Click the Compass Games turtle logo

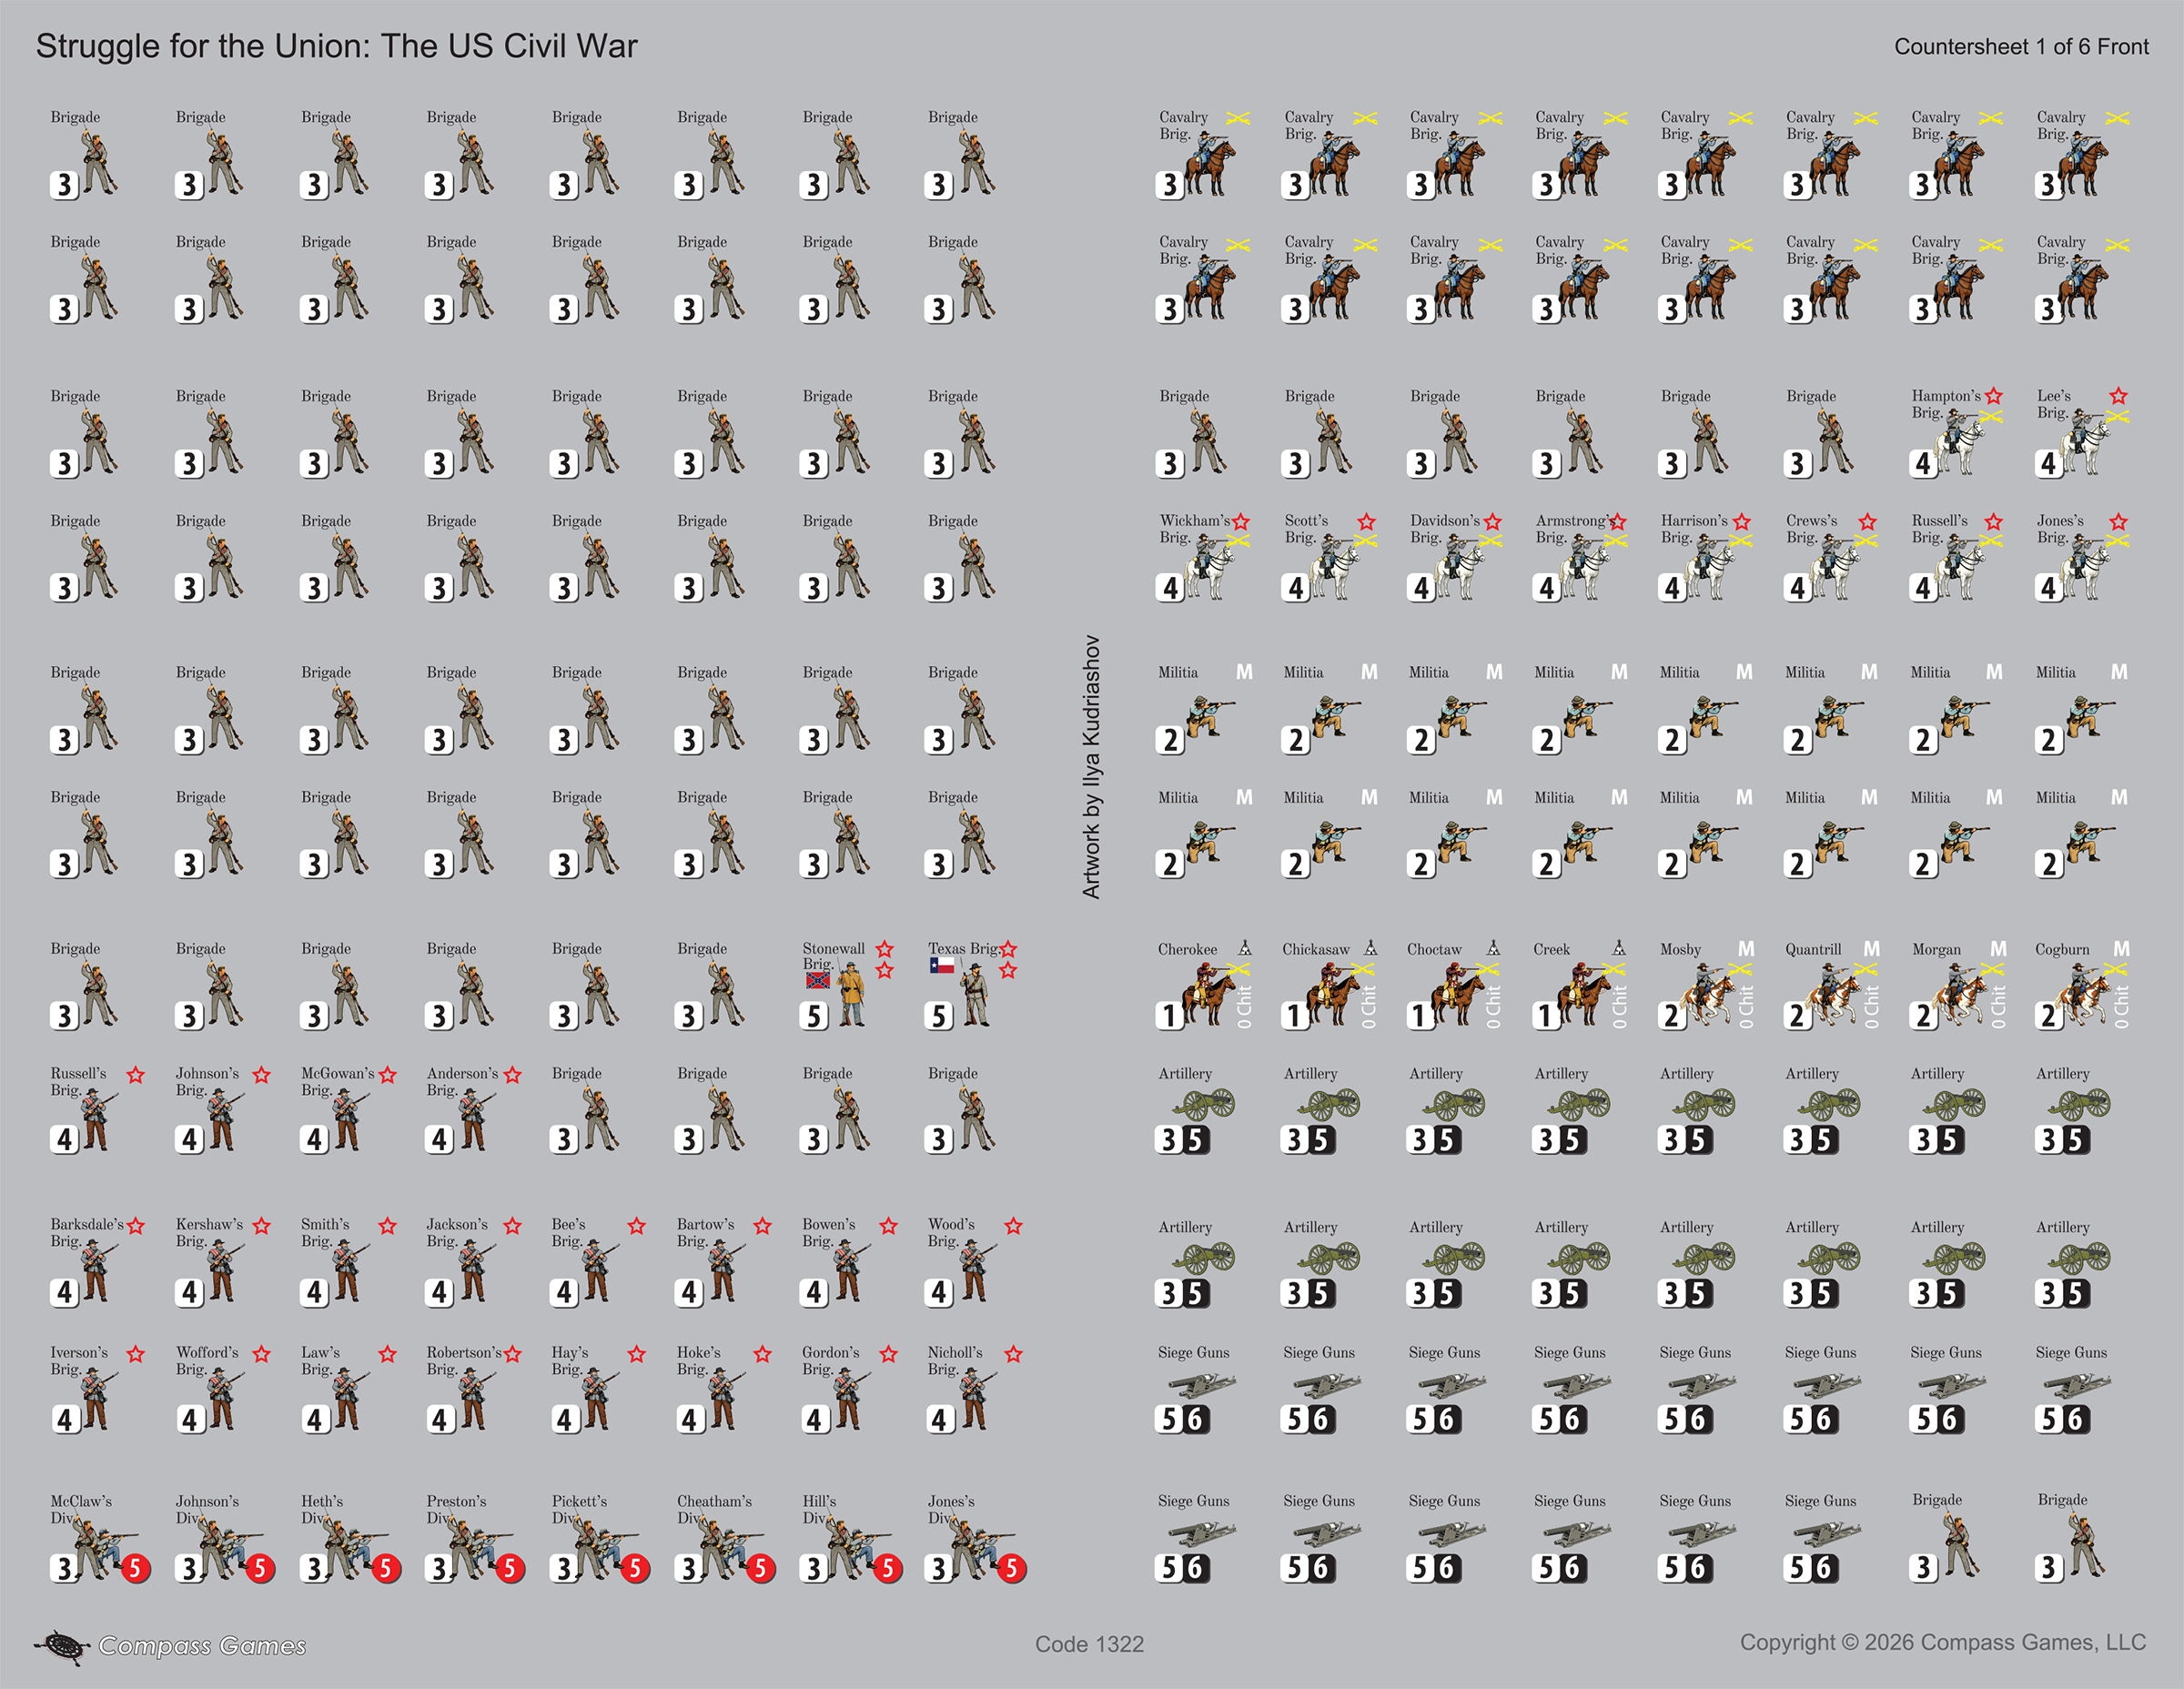click(x=63, y=1646)
